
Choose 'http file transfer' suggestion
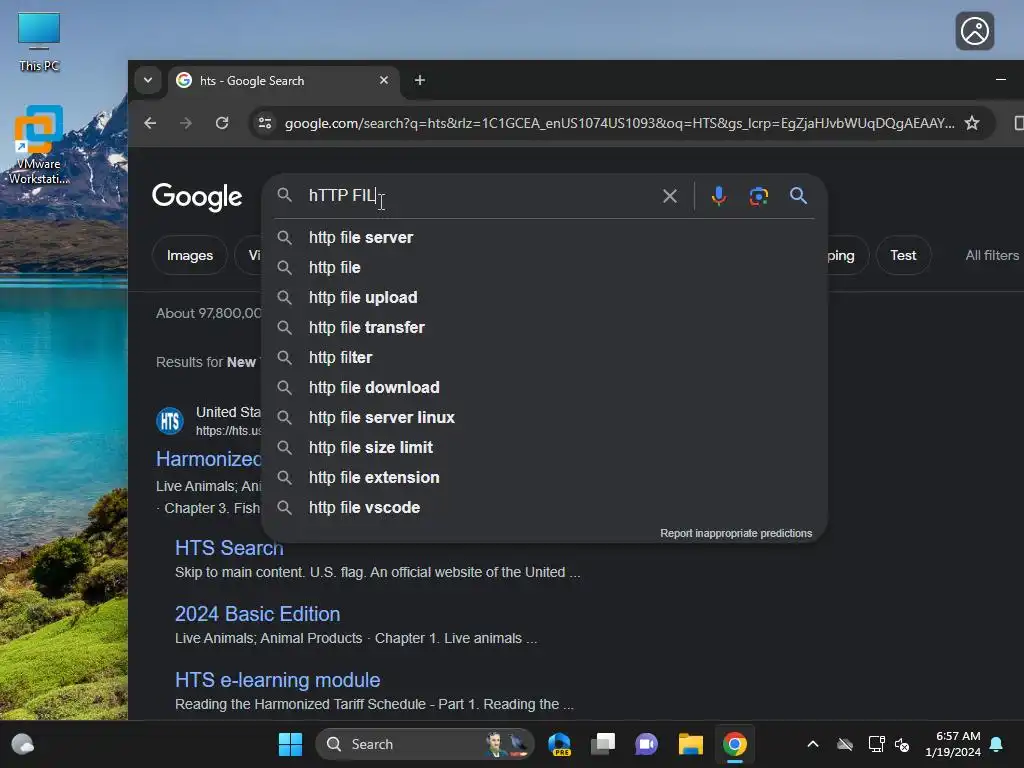click(545, 327)
